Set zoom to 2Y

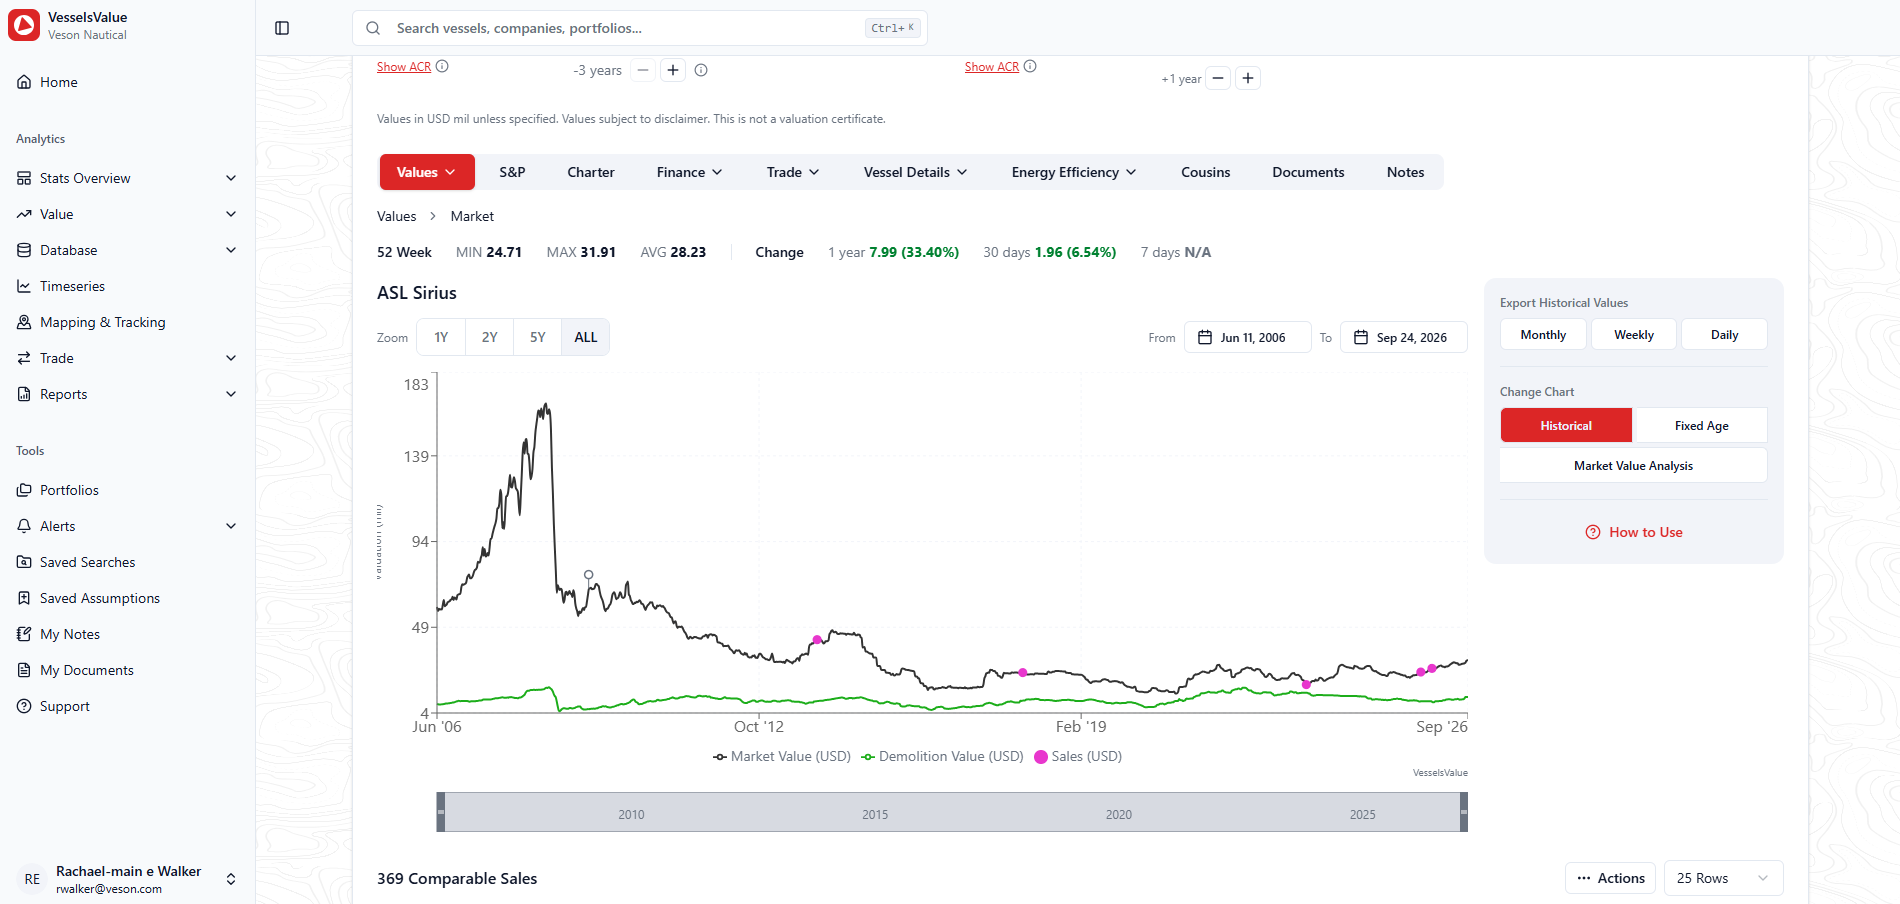click(489, 337)
